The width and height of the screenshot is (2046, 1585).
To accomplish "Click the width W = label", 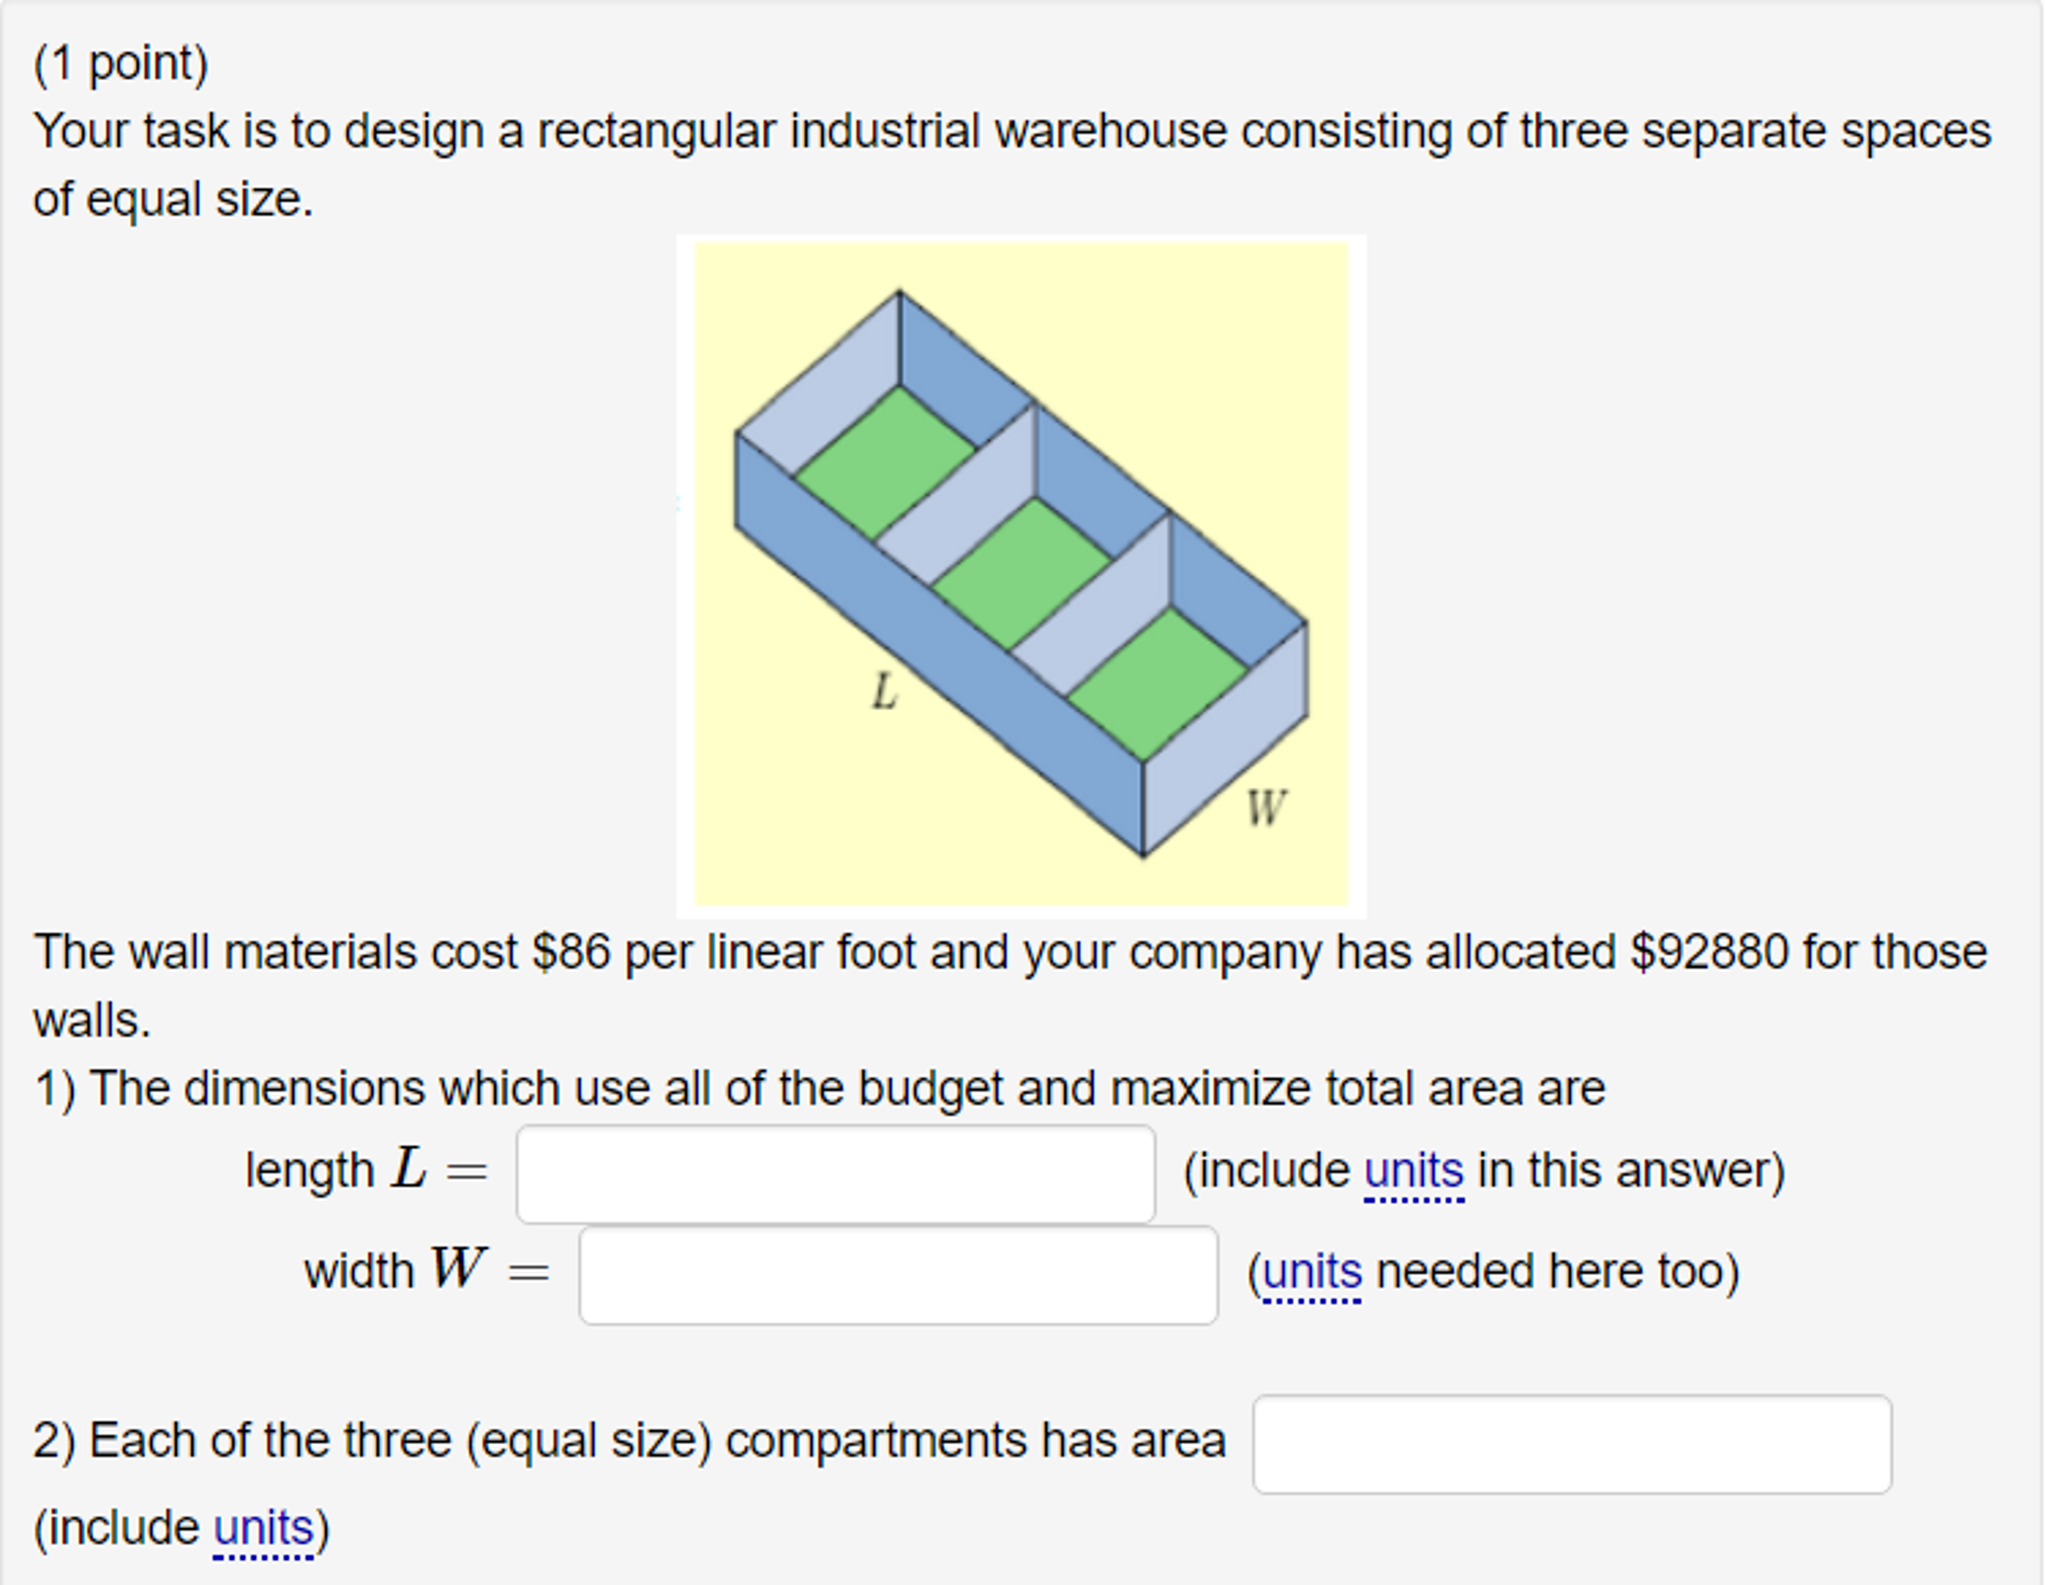I will [424, 1271].
